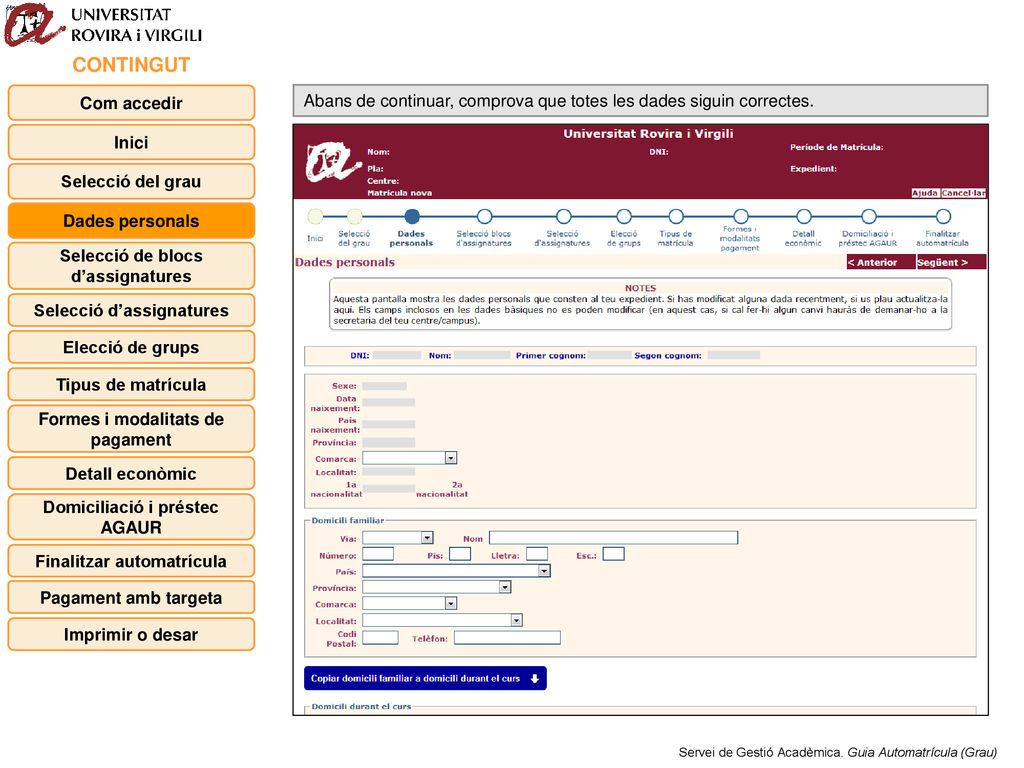Click the Cancel·lar link in the header
Image resolution: width=1024 pixels, height=768 pixels.
(x=963, y=193)
